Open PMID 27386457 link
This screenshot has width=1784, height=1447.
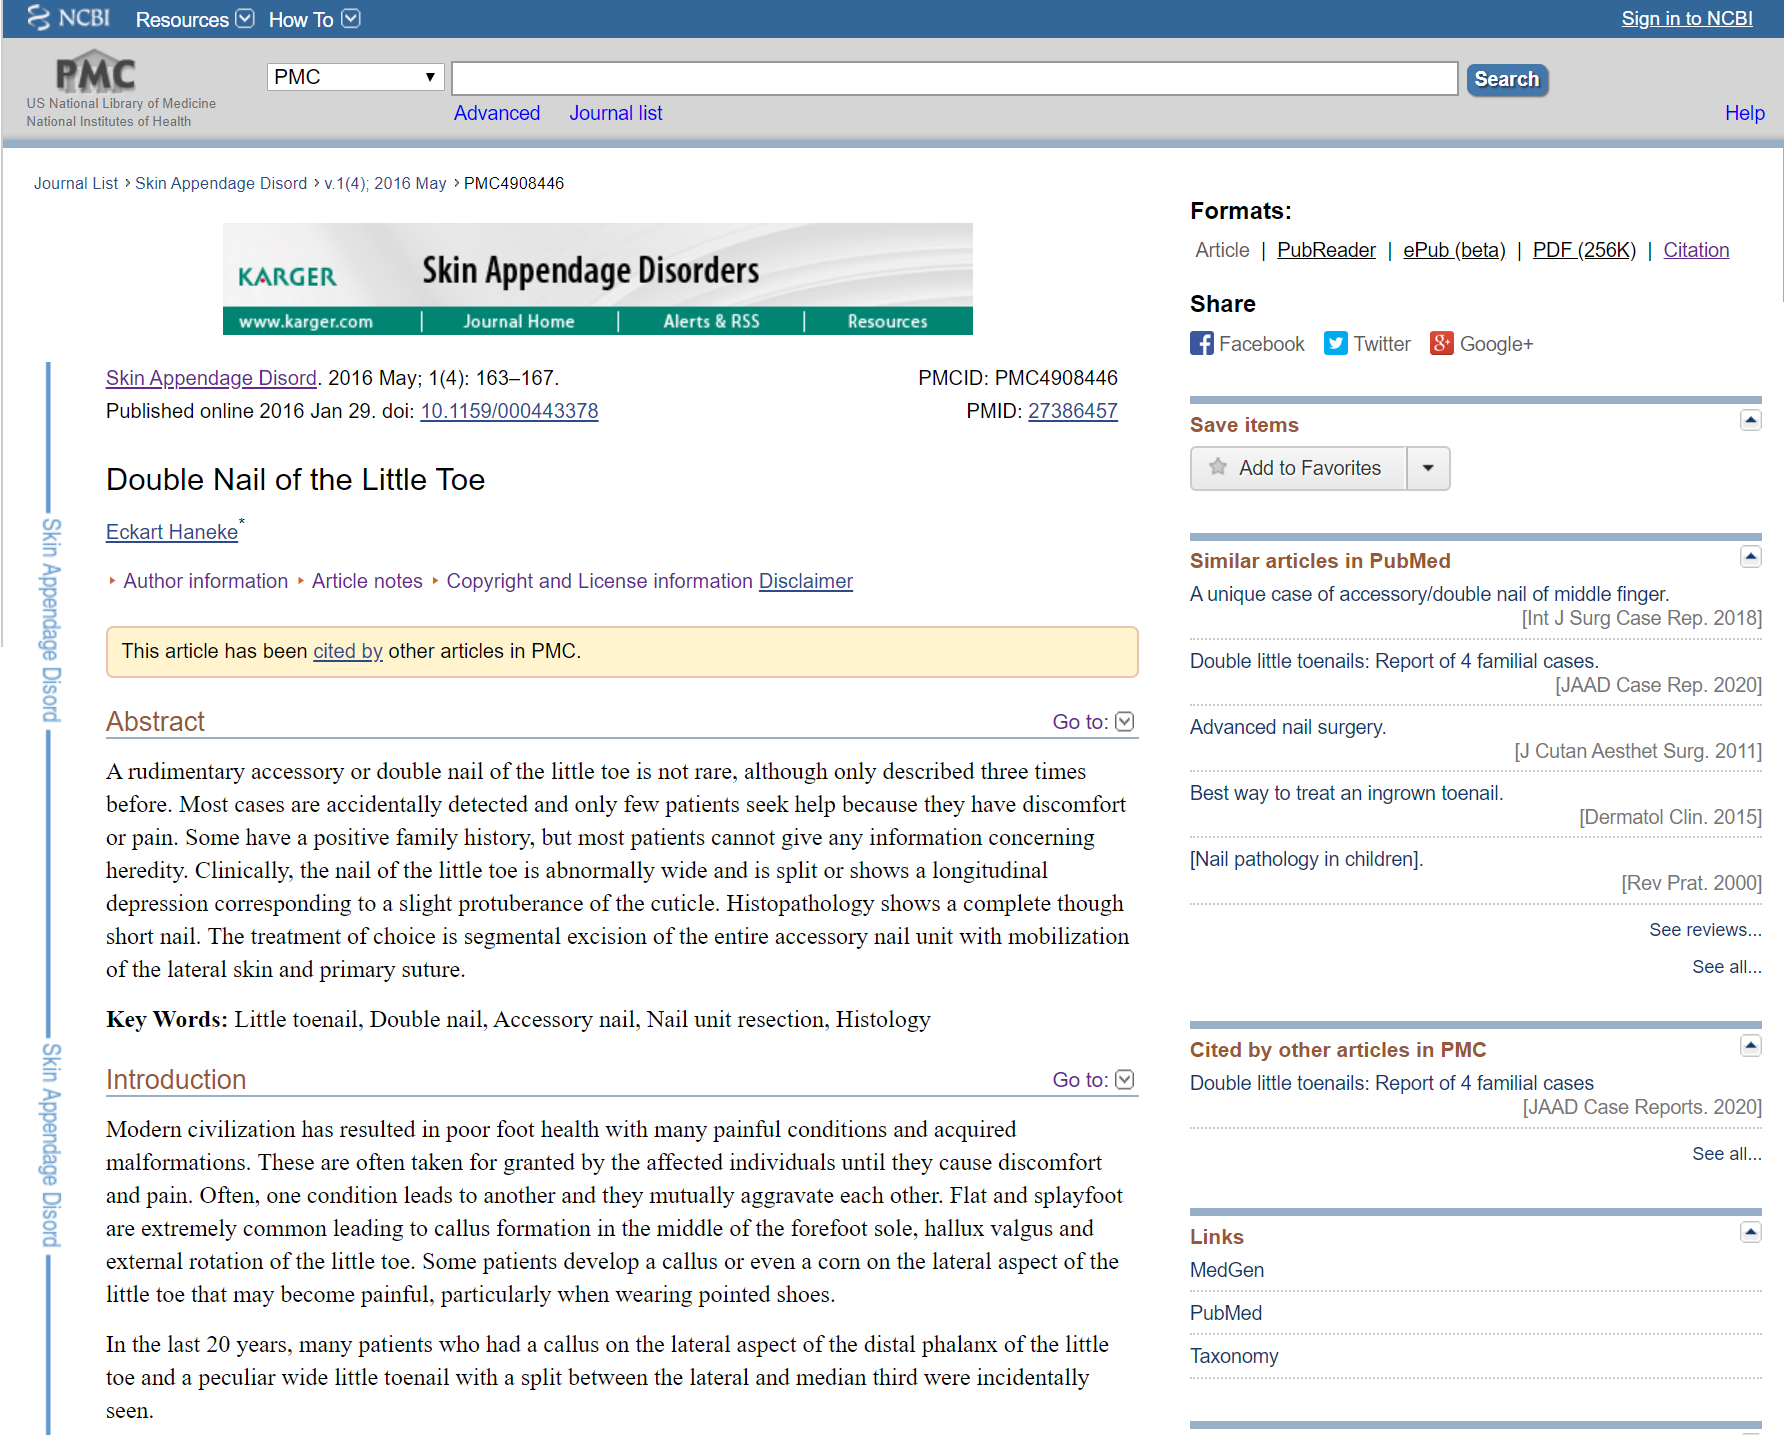click(x=1073, y=411)
